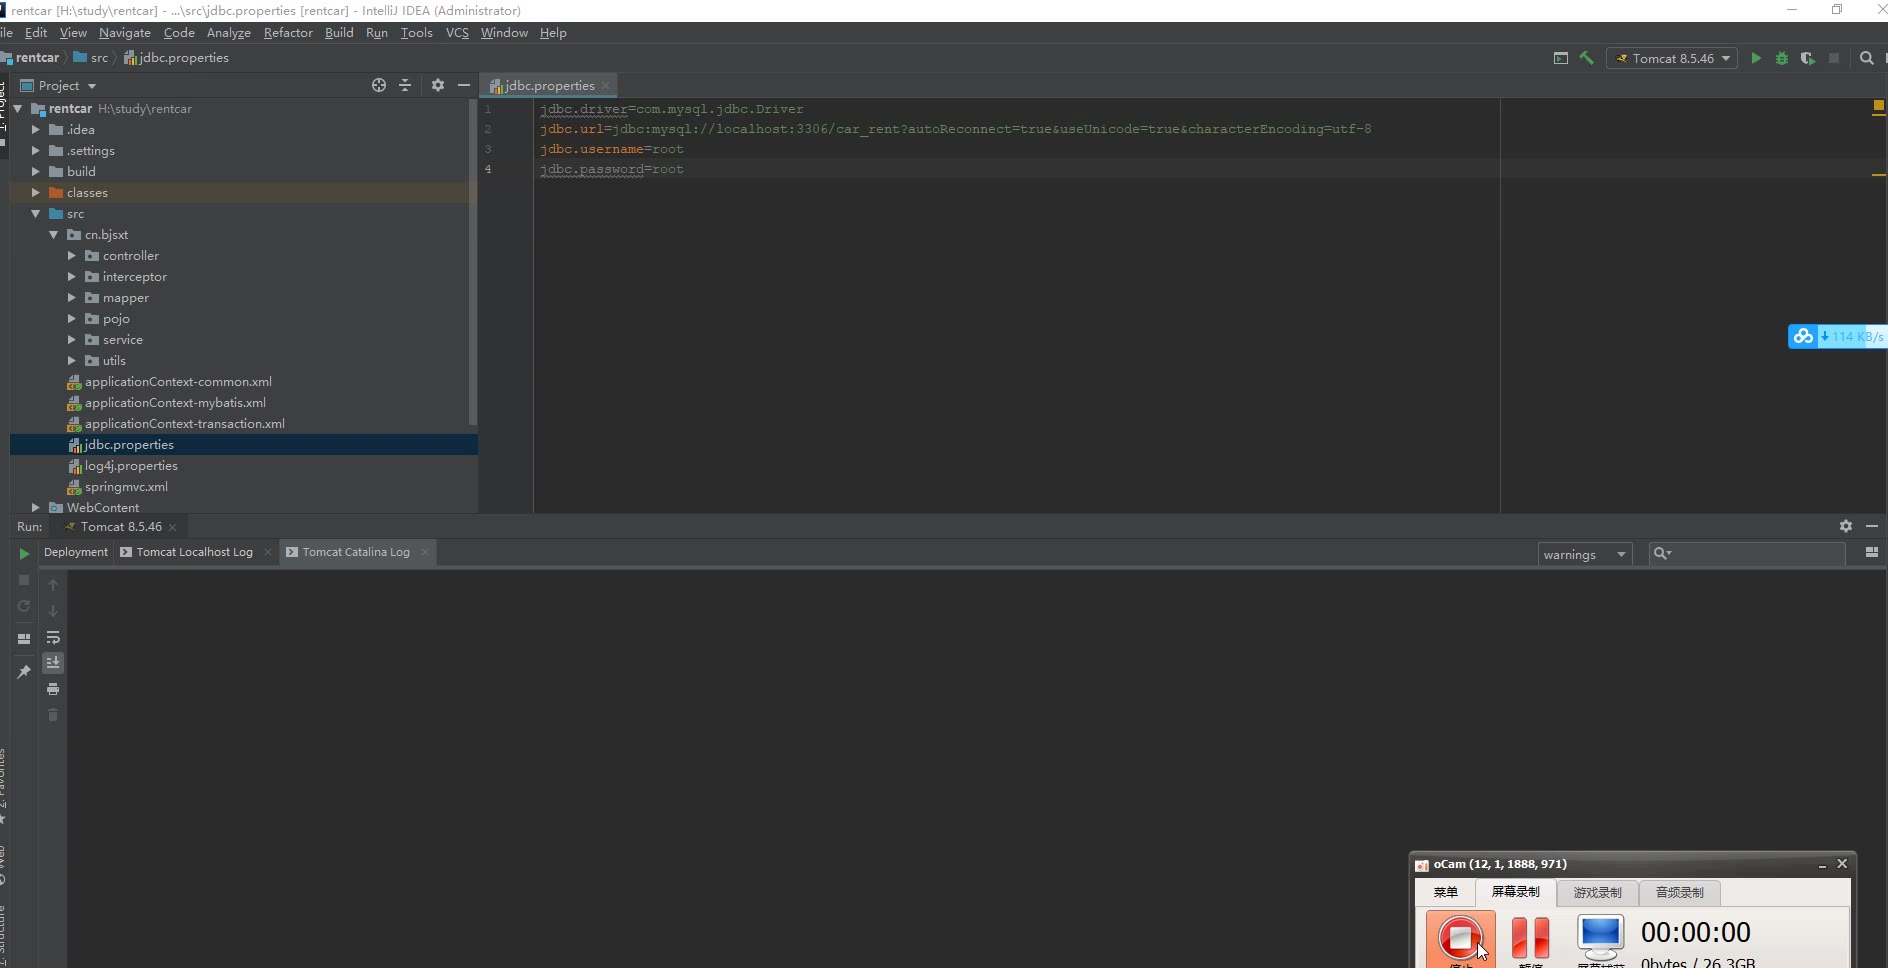The image size is (1888, 968).
Task: Click the Build project hammer icon
Action: (x=1586, y=58)
